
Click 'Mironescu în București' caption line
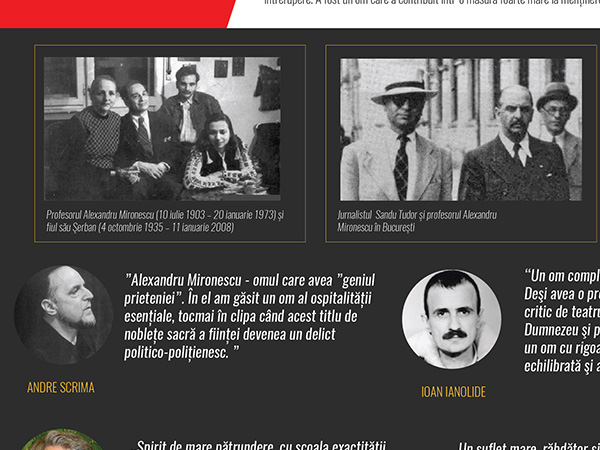pyautogui.click(x=377, y=228)
